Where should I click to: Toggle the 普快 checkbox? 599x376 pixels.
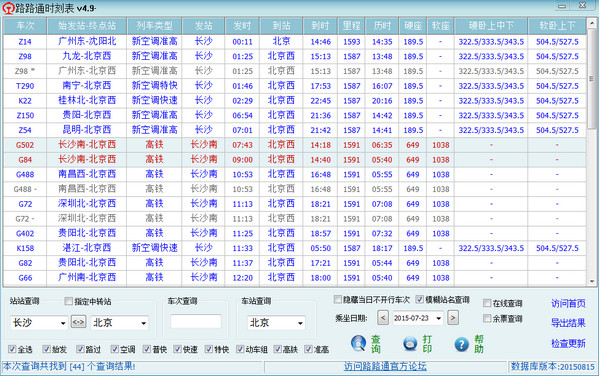pyautogui.click(x=147, y=349)
